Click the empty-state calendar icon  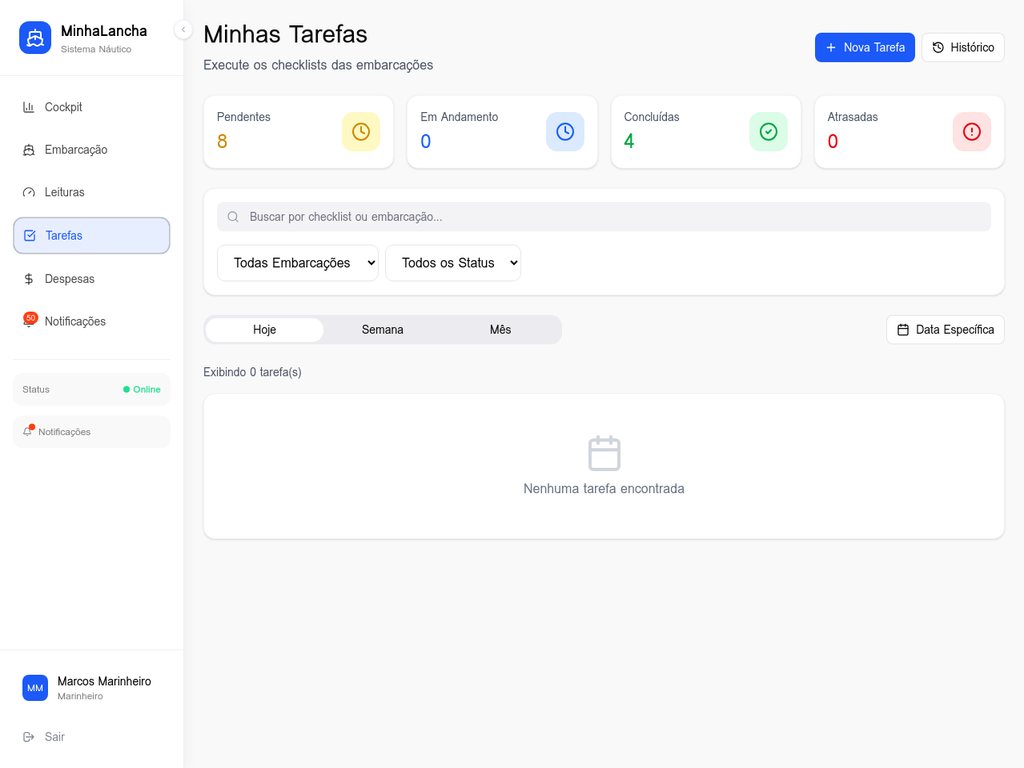pyautogui.click(x=604, y=453)
